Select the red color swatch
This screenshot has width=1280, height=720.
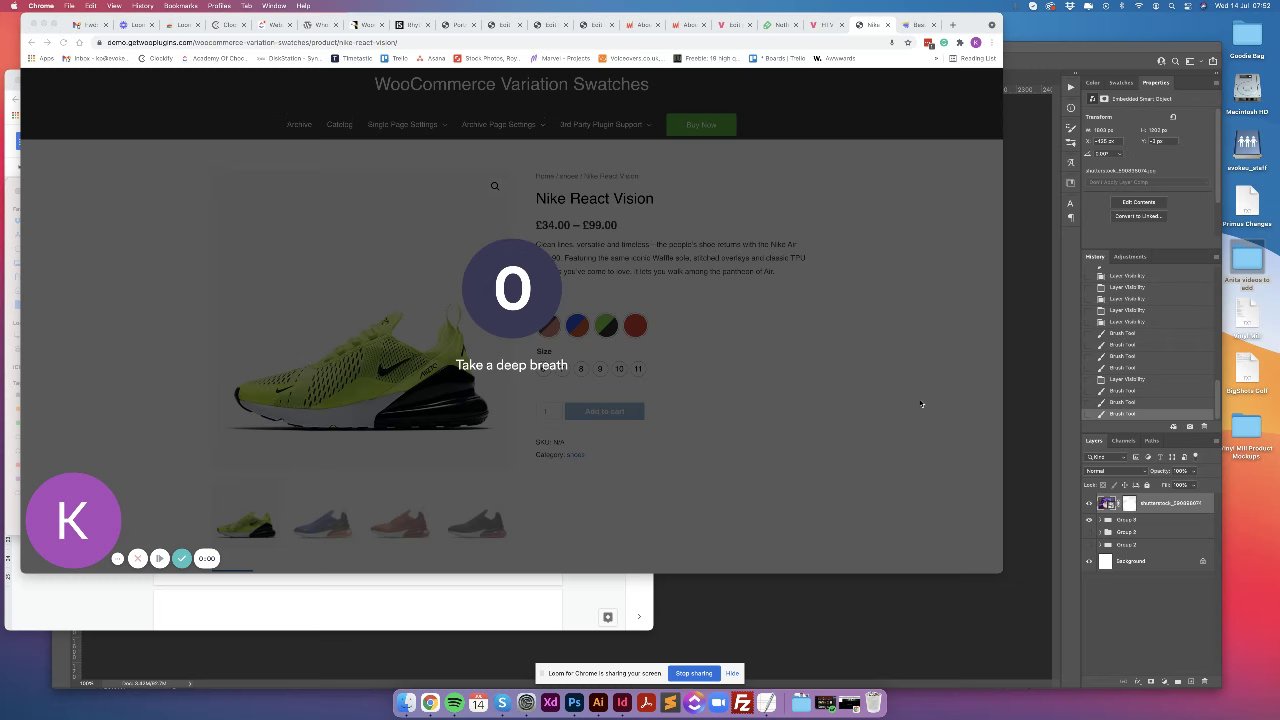click(x=635, y=325)
